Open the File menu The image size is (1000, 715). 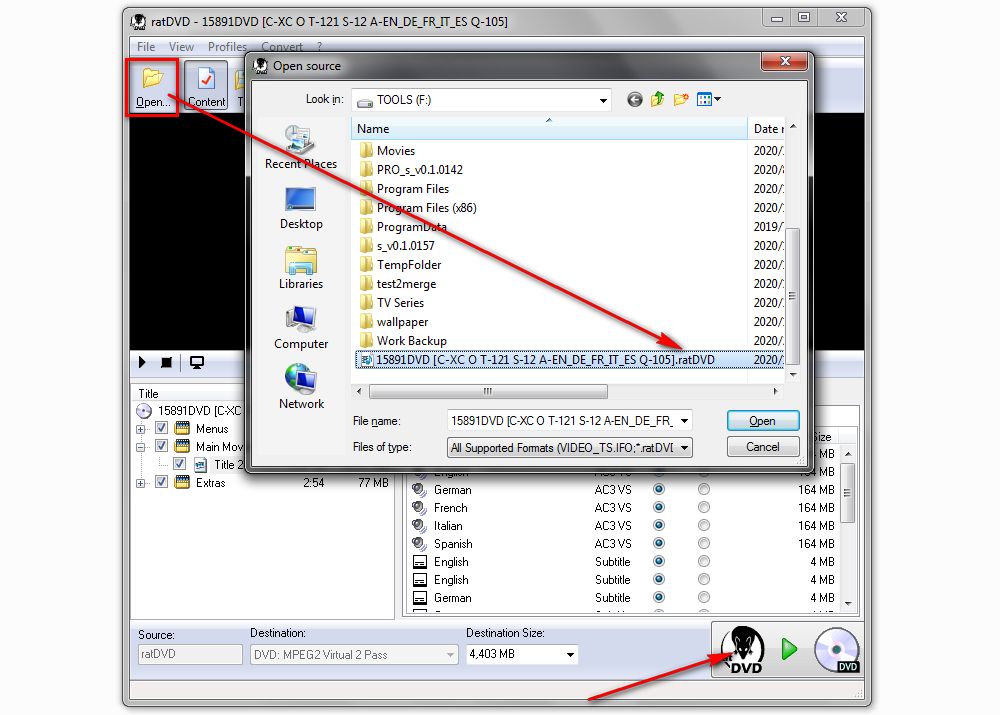point(145,47)
